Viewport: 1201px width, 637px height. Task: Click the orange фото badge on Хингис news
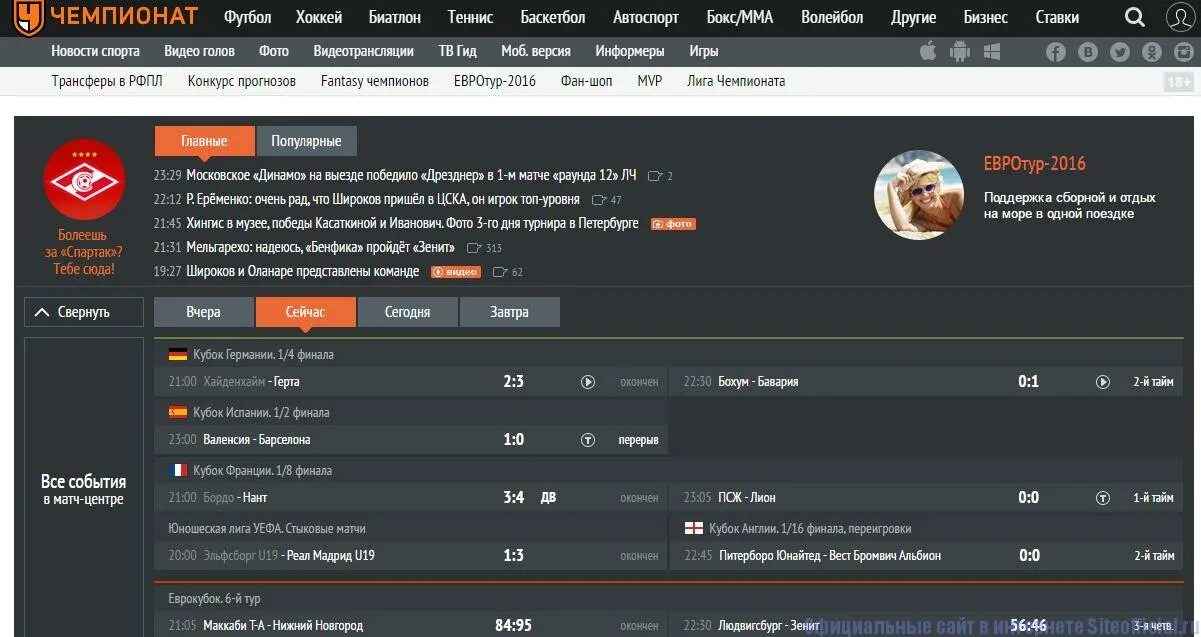click(673, 224)
